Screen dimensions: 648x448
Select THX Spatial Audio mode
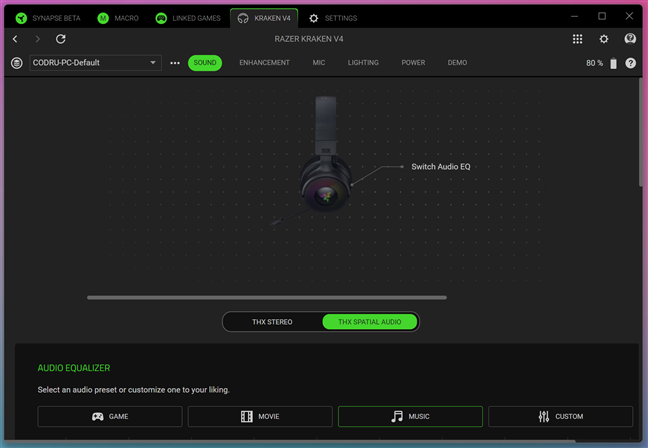(370, 322)
